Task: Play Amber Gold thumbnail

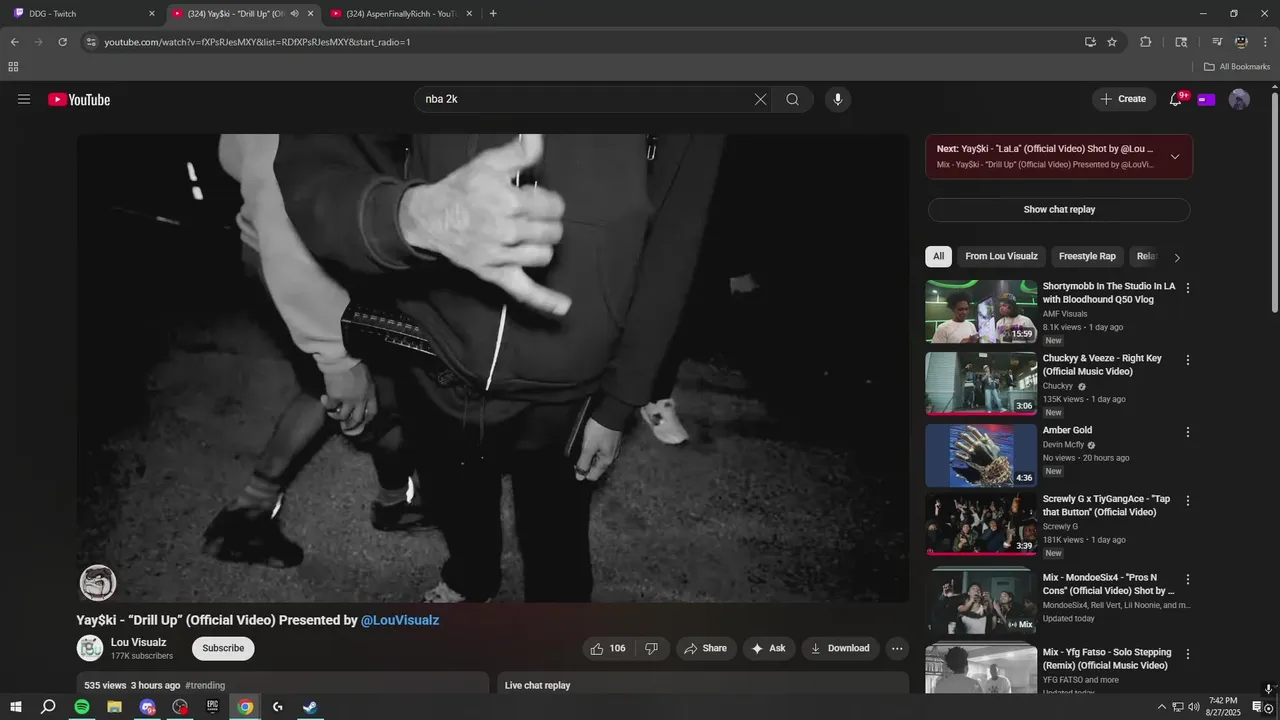Action: point(981,455)
